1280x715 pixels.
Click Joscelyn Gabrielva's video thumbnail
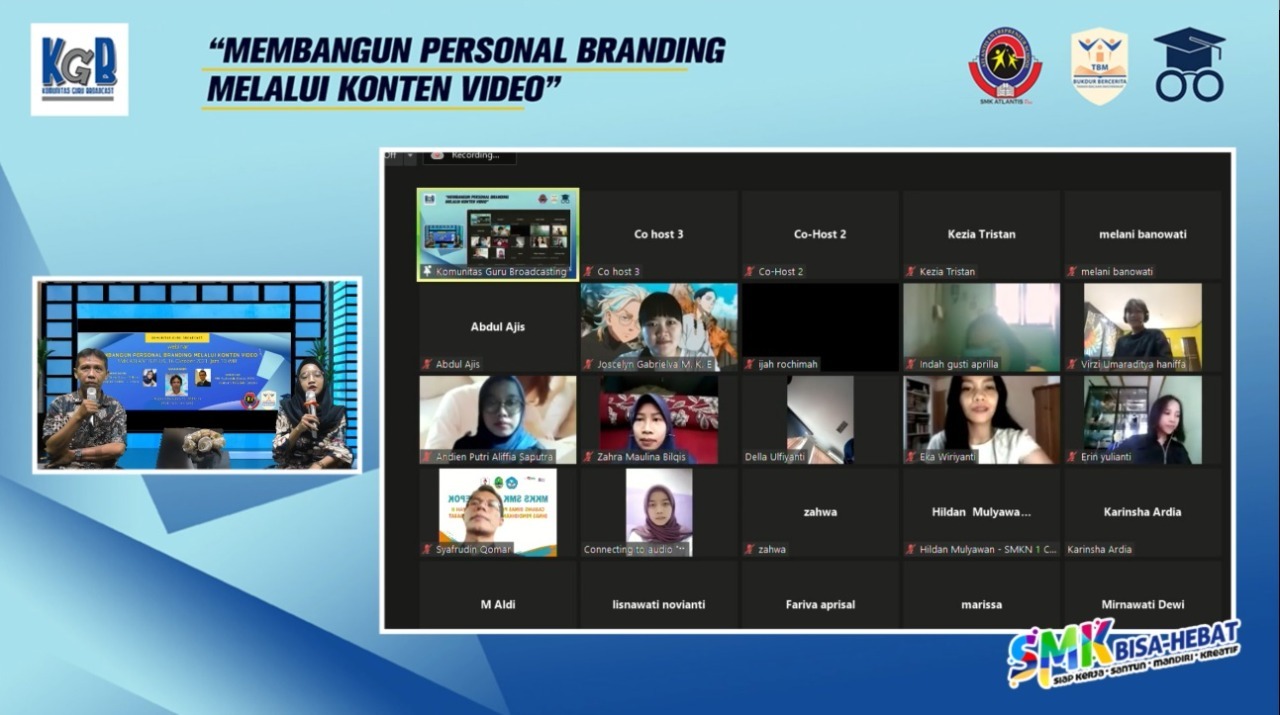(658, 325)
